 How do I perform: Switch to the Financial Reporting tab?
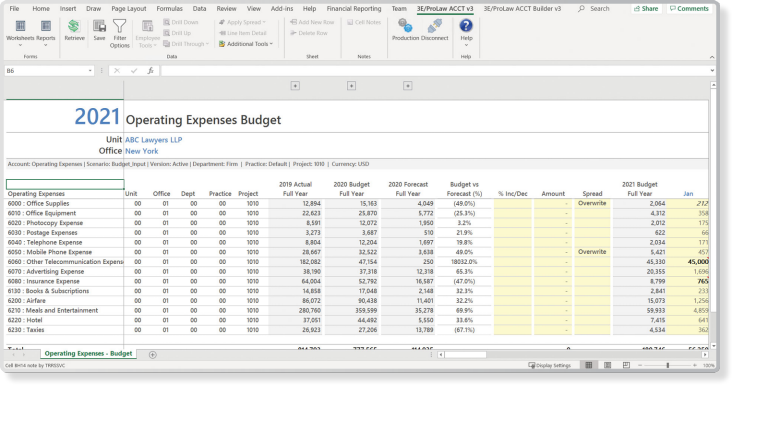click(353, 8)
